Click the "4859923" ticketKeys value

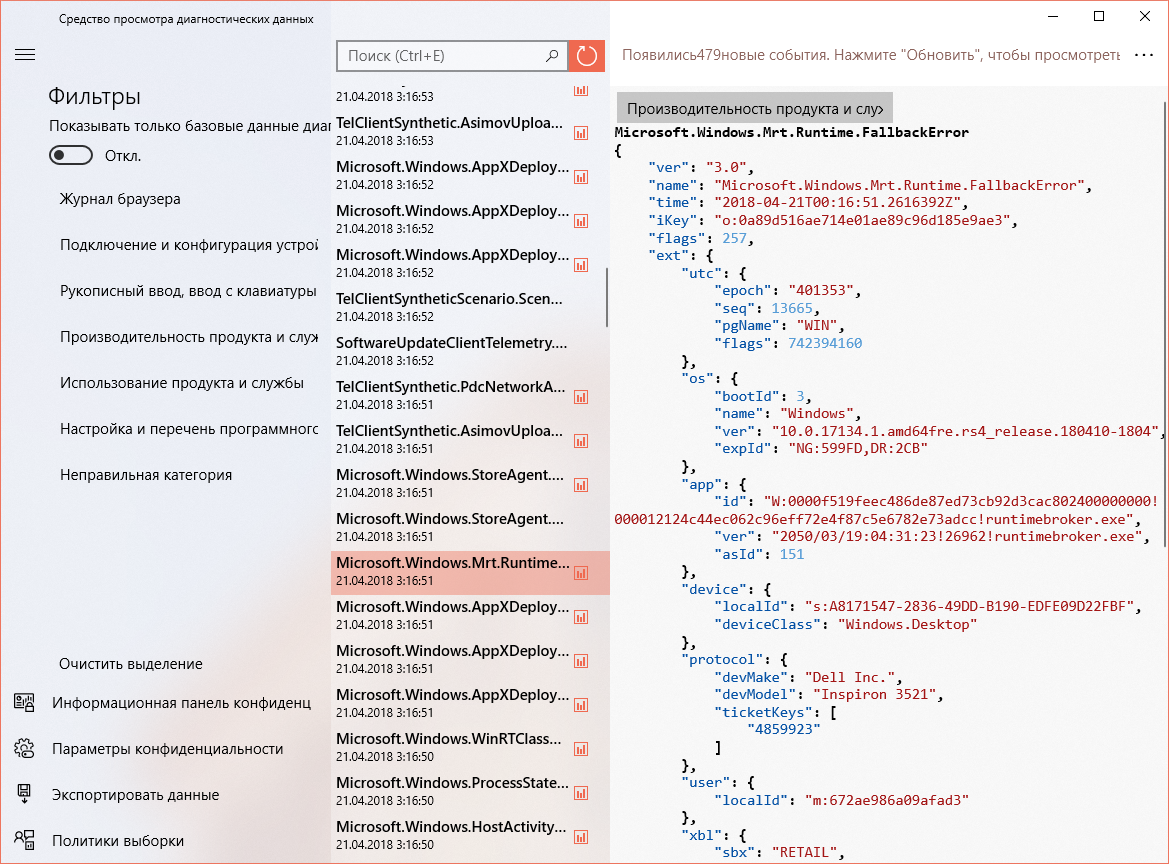(x=784, y=730)
